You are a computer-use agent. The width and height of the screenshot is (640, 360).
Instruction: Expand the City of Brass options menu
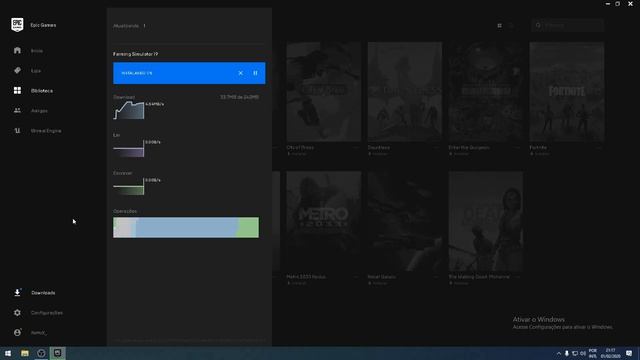356,148
